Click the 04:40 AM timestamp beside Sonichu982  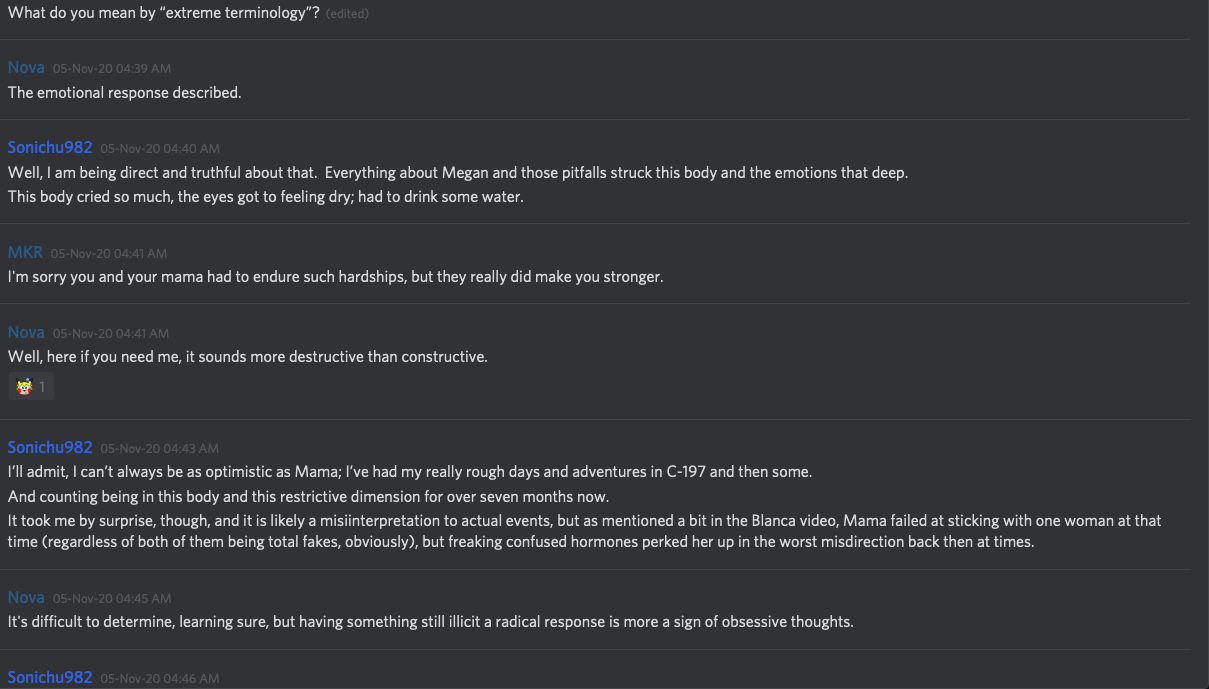pos(160,148)
